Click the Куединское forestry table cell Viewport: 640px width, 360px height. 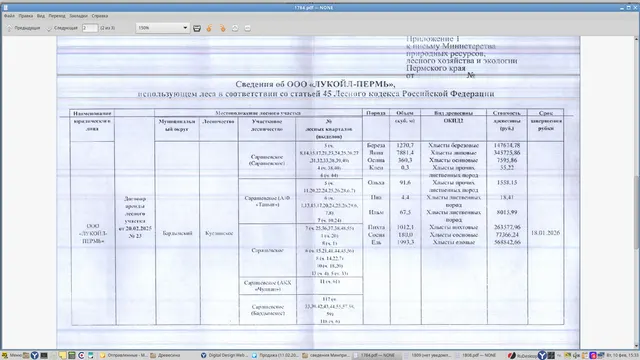pos(219,233)
